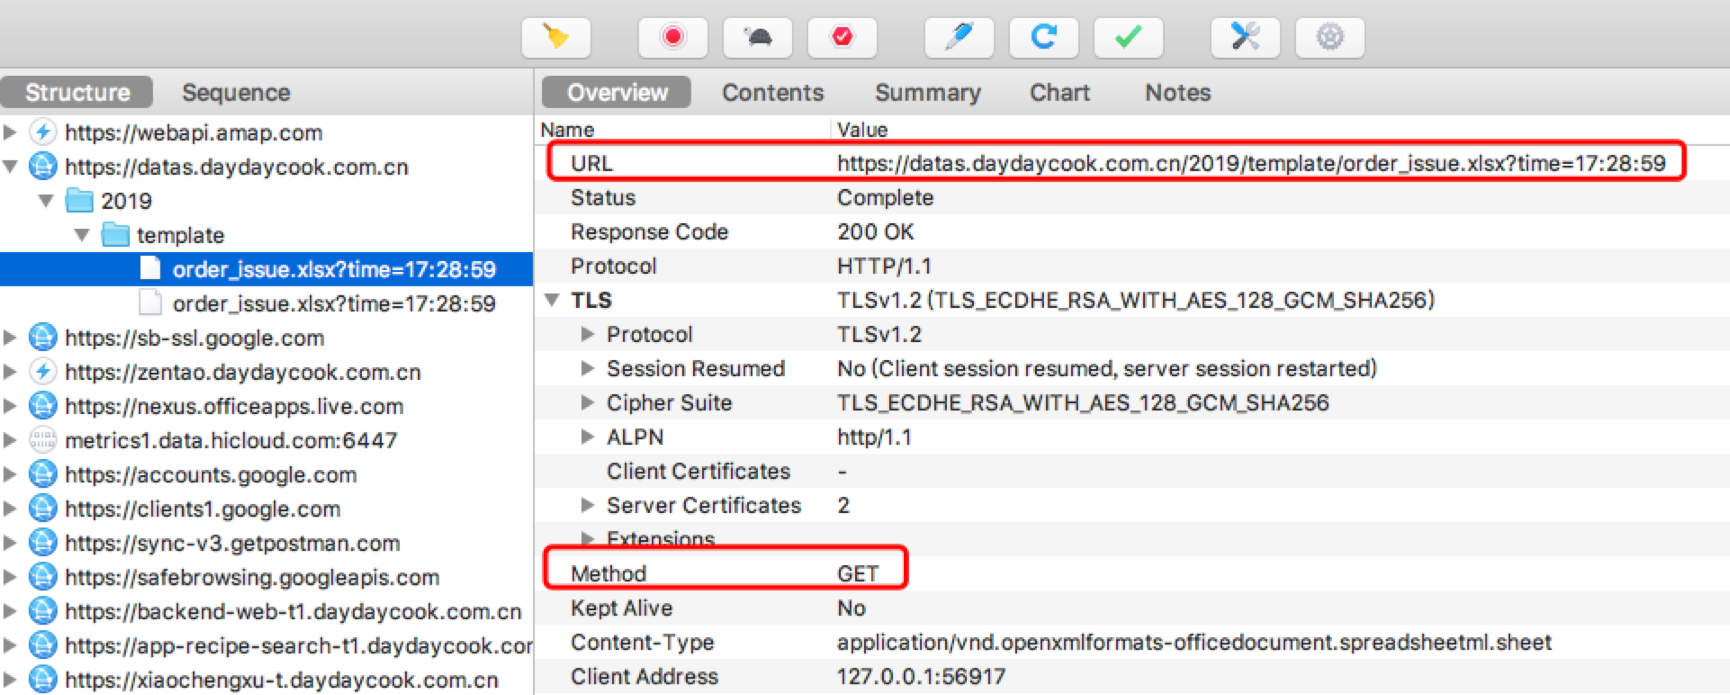
Task: Select the https://sync-v3.getpostman.com host
Action: 232,543
